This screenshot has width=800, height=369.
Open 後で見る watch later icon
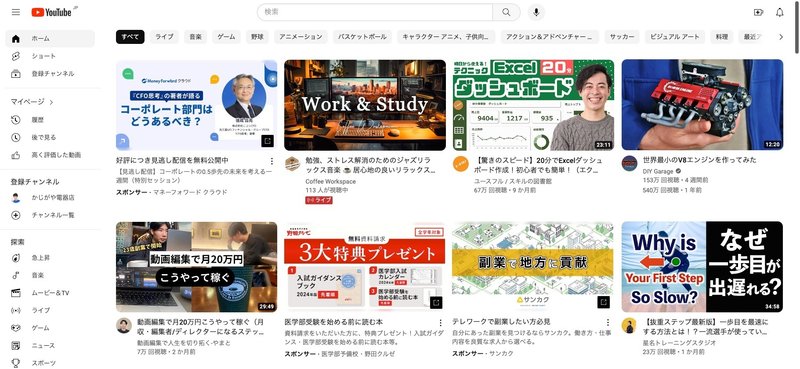(16, 137)
